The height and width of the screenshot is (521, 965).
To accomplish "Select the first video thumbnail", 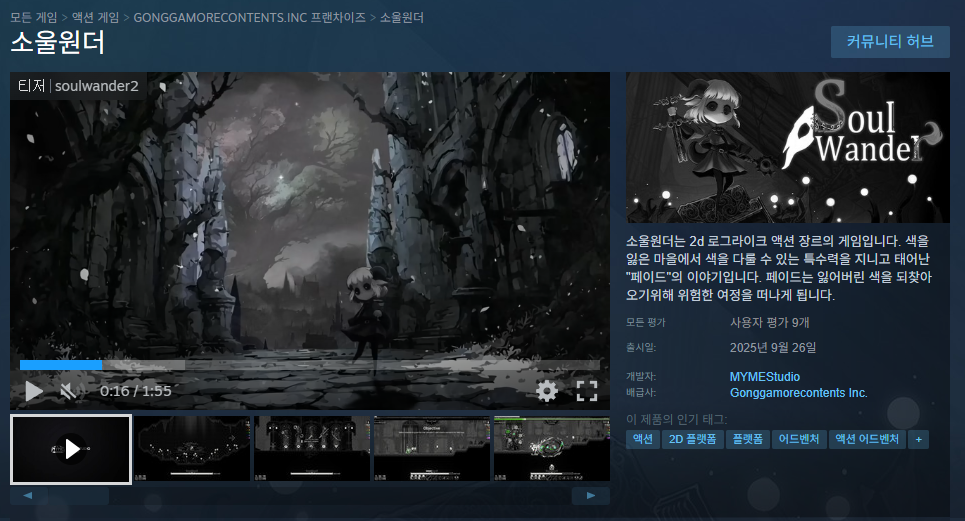I will click(71, 449).
